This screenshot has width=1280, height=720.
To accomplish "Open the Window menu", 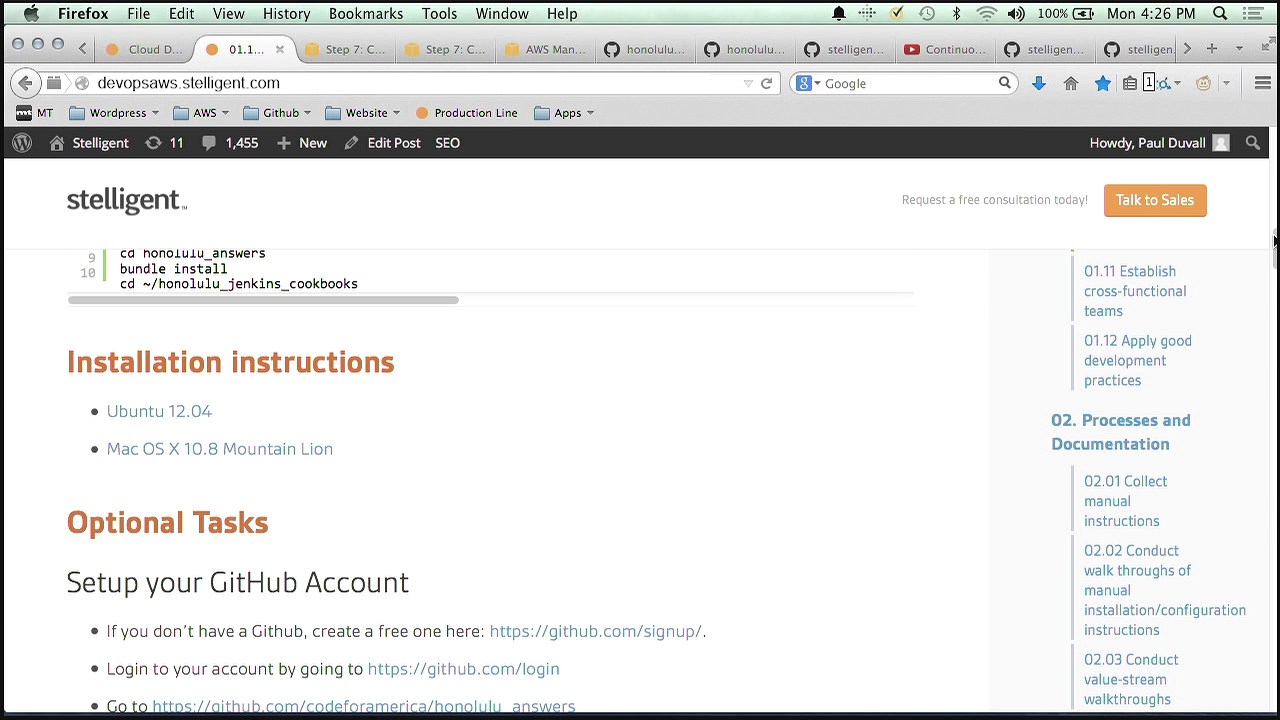I will tap(502, 14).
